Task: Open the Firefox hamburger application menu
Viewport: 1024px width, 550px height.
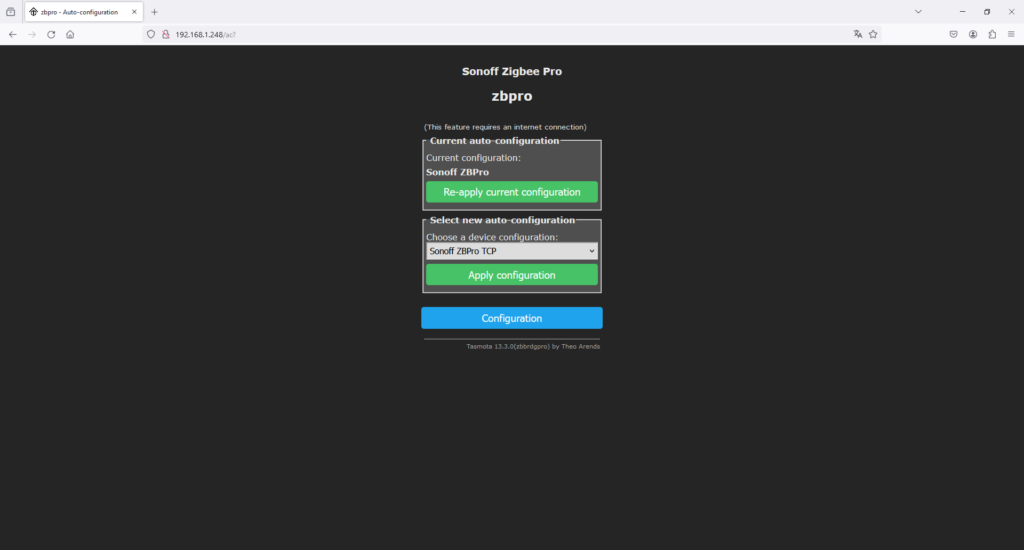Action: 1011,34
